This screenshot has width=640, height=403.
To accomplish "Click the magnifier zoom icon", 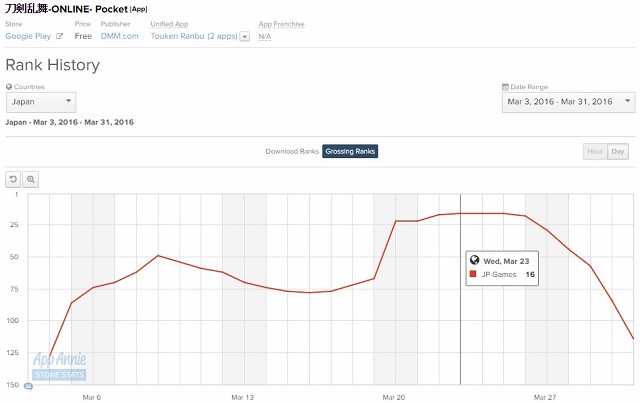I will point(31,179).
